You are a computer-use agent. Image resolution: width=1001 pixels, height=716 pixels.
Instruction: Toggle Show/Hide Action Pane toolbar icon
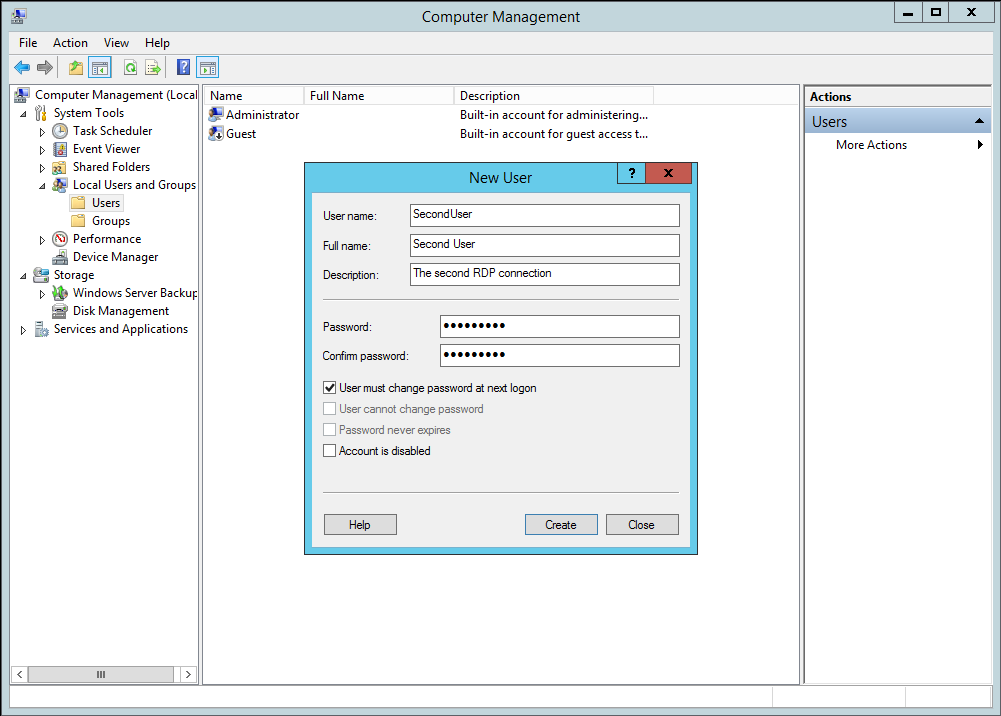point(207,67)
